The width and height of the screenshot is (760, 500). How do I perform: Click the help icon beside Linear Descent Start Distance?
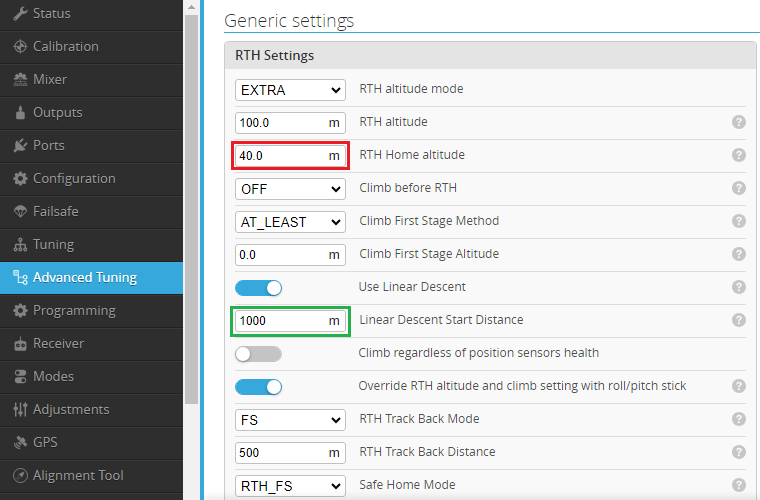pyautogui.click(x=739, y=320)
